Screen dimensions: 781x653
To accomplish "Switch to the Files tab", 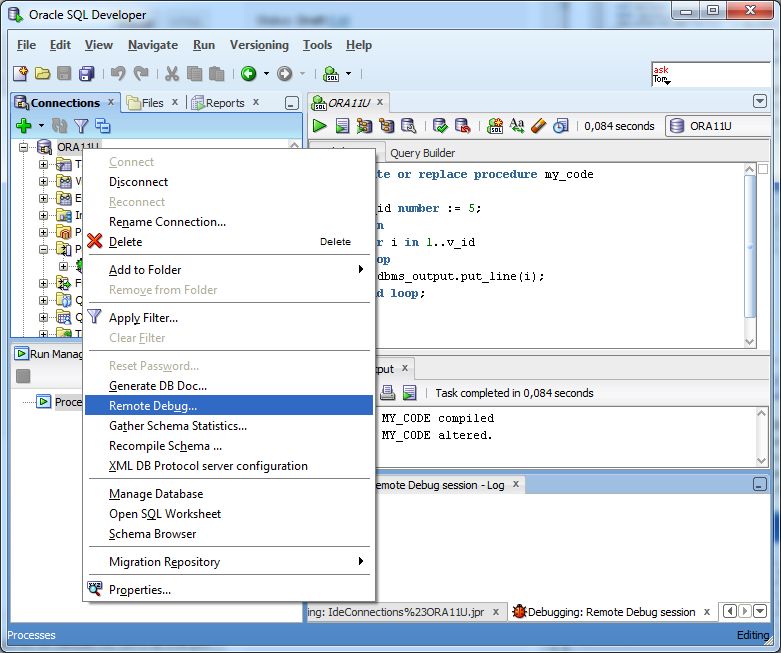I will 152,103.
